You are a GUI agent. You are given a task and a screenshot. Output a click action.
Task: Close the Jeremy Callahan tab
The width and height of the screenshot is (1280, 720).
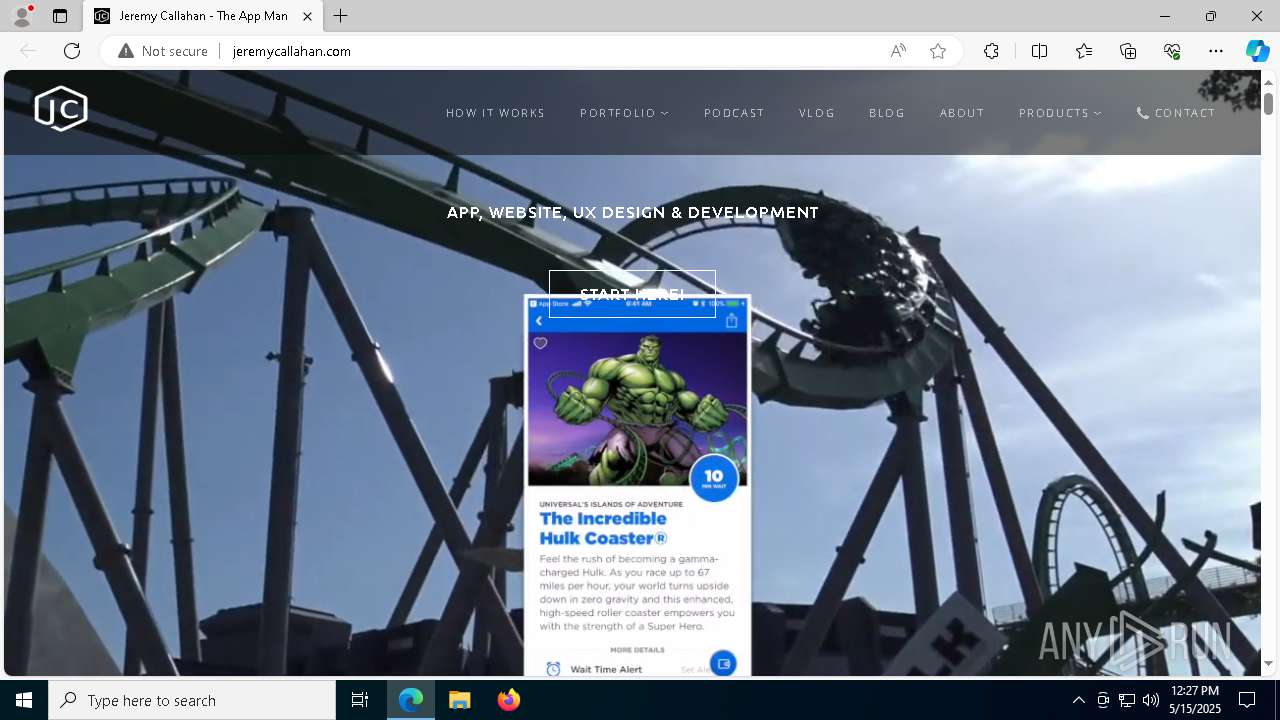(x=307, y=16)
